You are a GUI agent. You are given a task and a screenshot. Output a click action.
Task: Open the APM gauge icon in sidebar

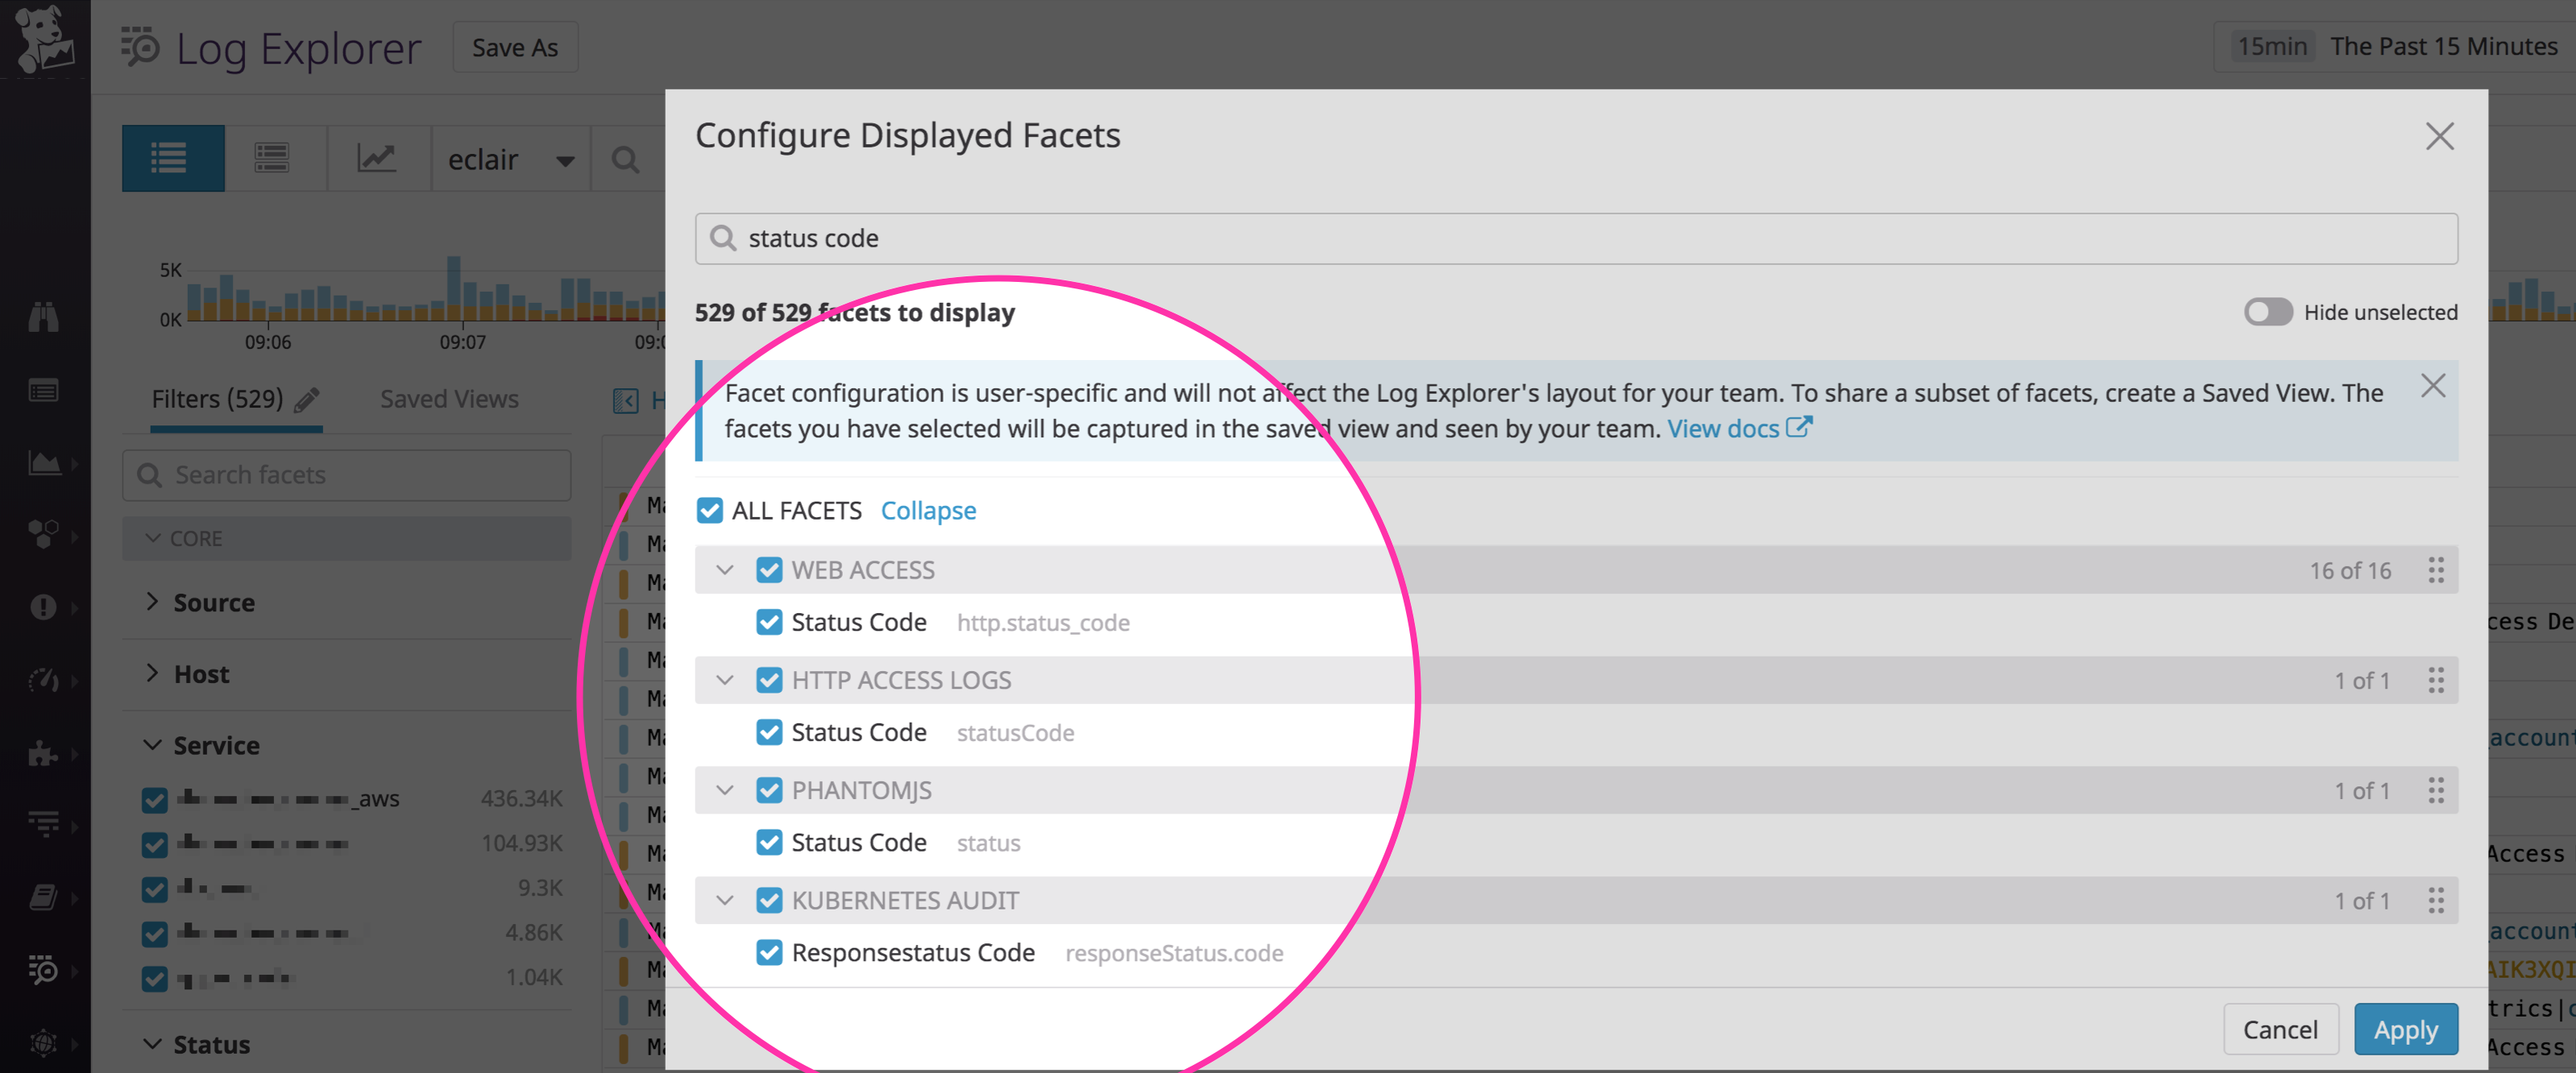pyautogui.click(x=45, y=681)
